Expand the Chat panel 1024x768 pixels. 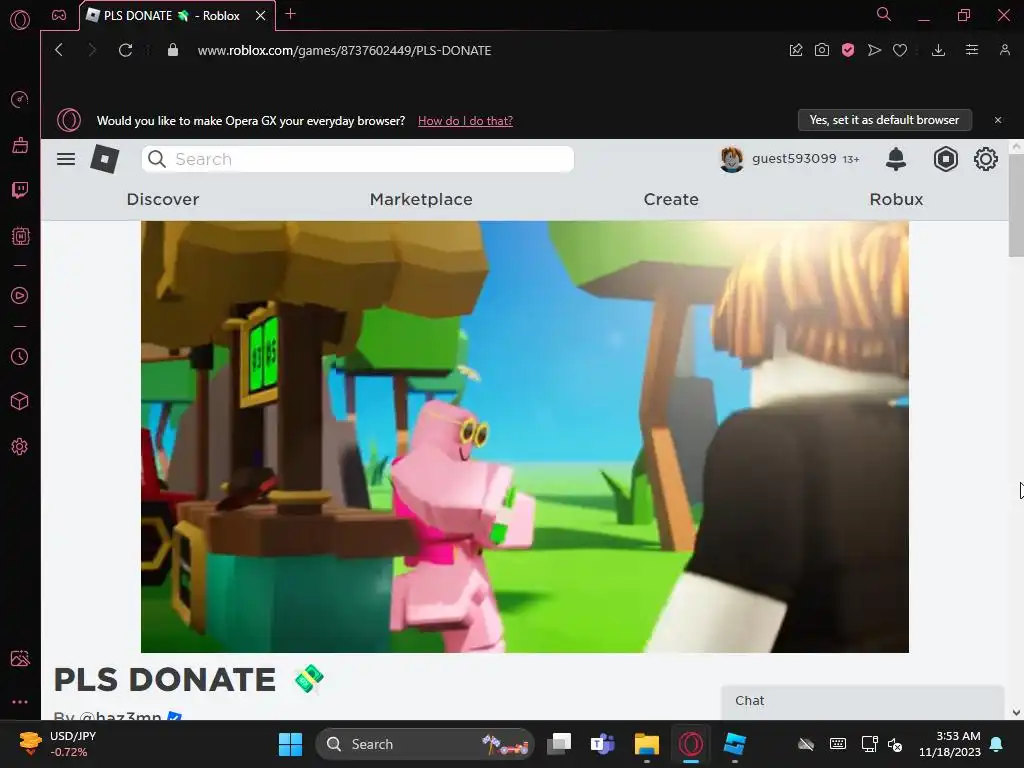point(862,701)
